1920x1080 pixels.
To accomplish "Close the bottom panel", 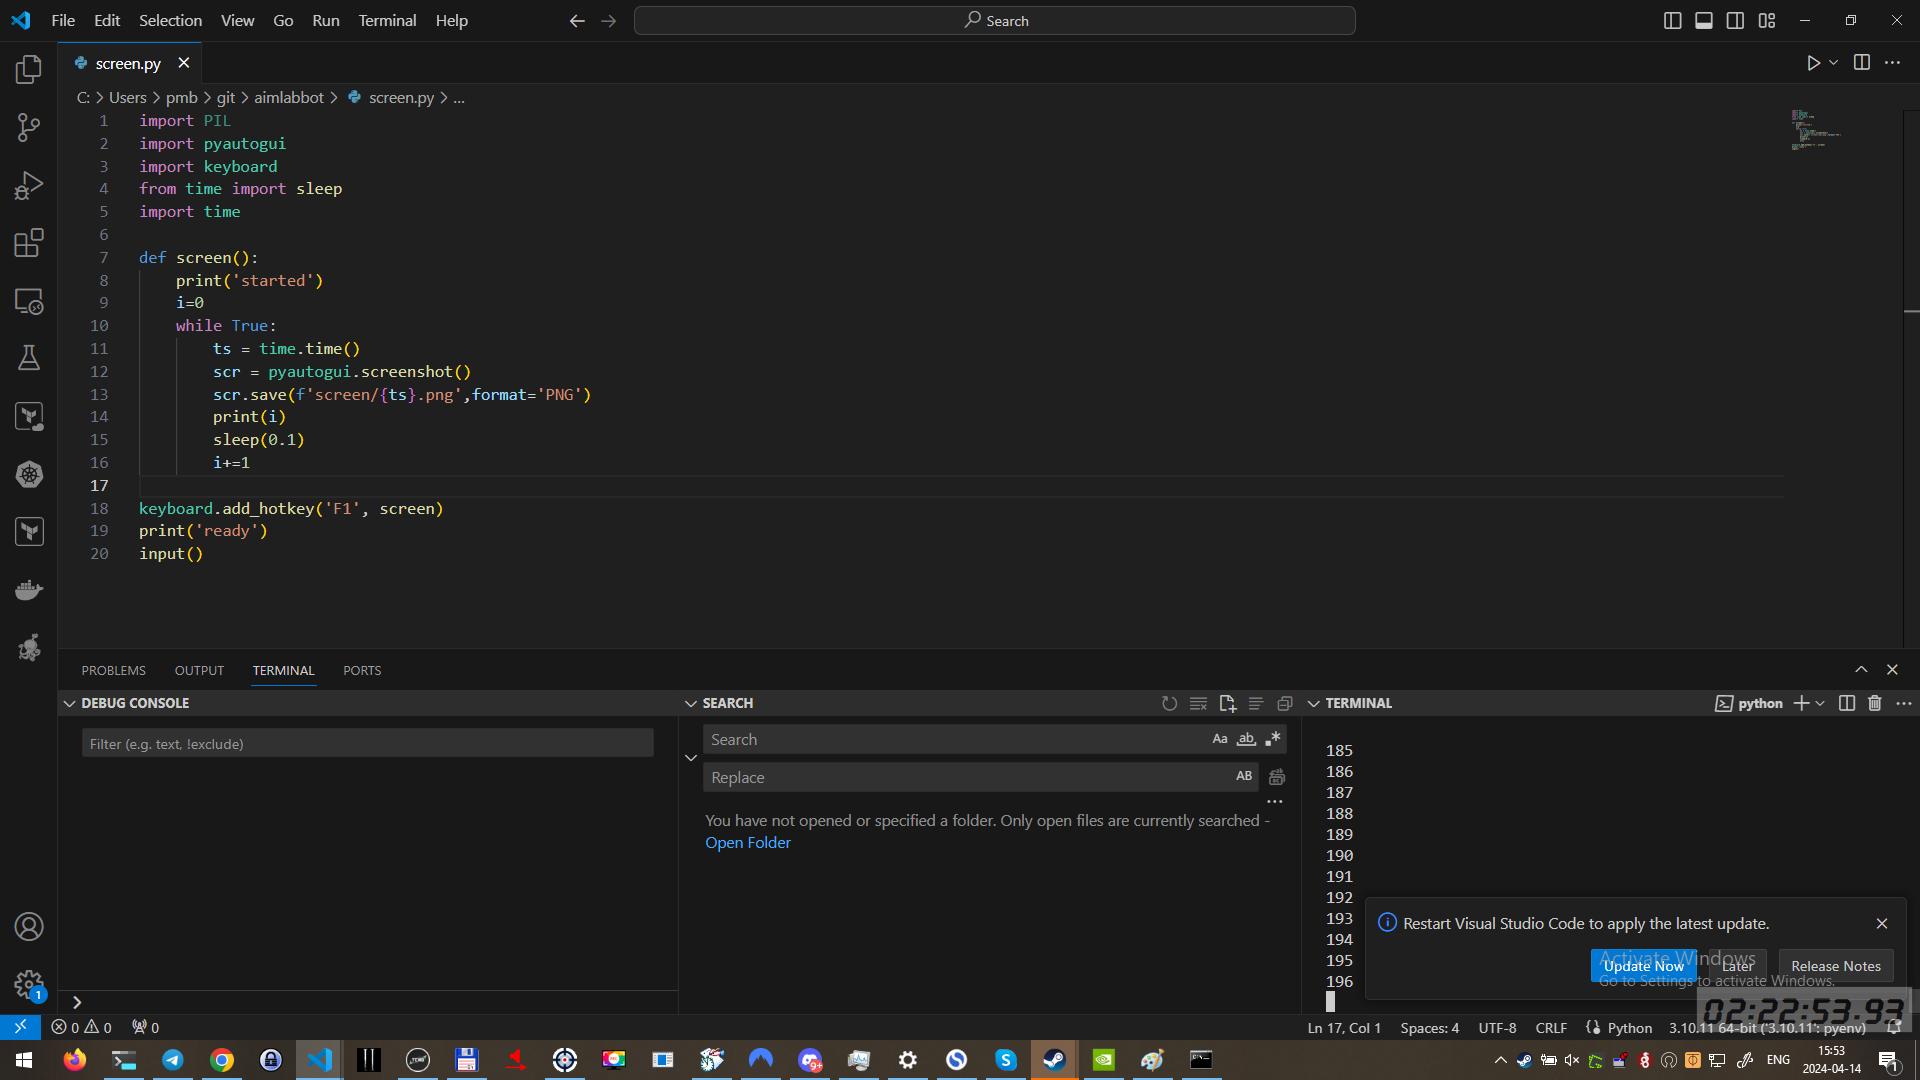I will click(1892, 669).
